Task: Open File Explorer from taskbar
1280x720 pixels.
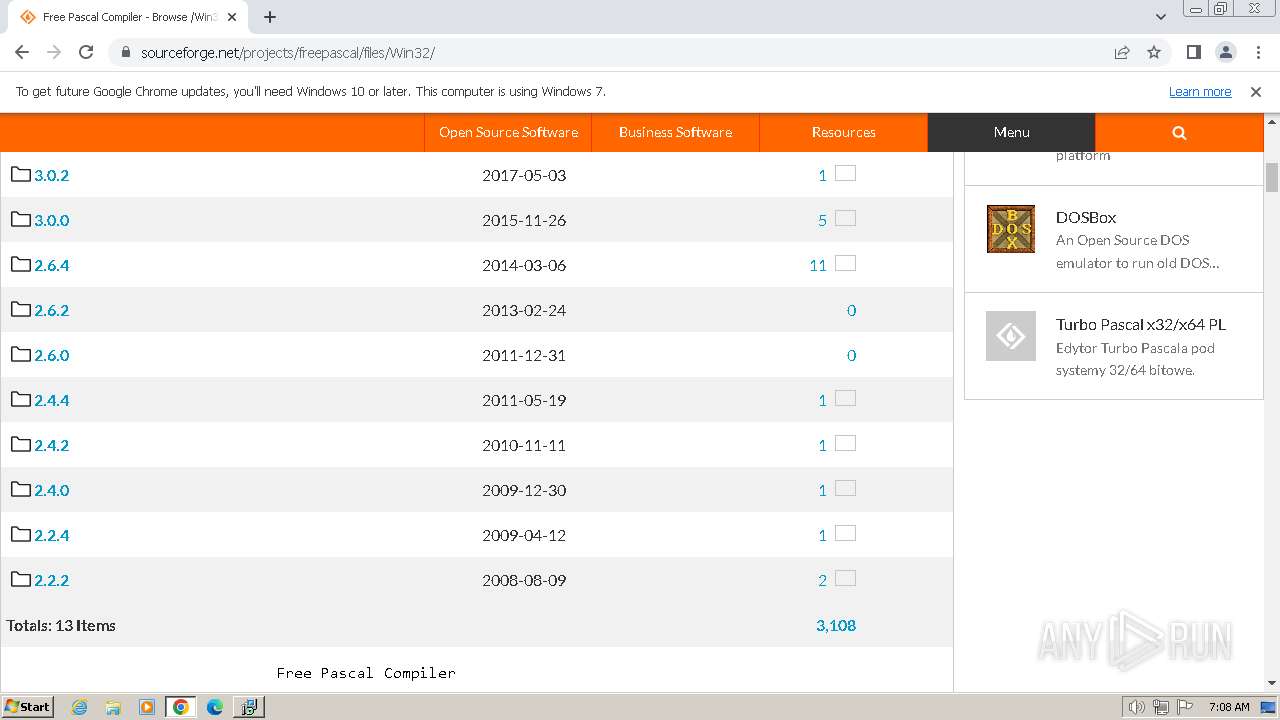Action: tap(113, 707)
